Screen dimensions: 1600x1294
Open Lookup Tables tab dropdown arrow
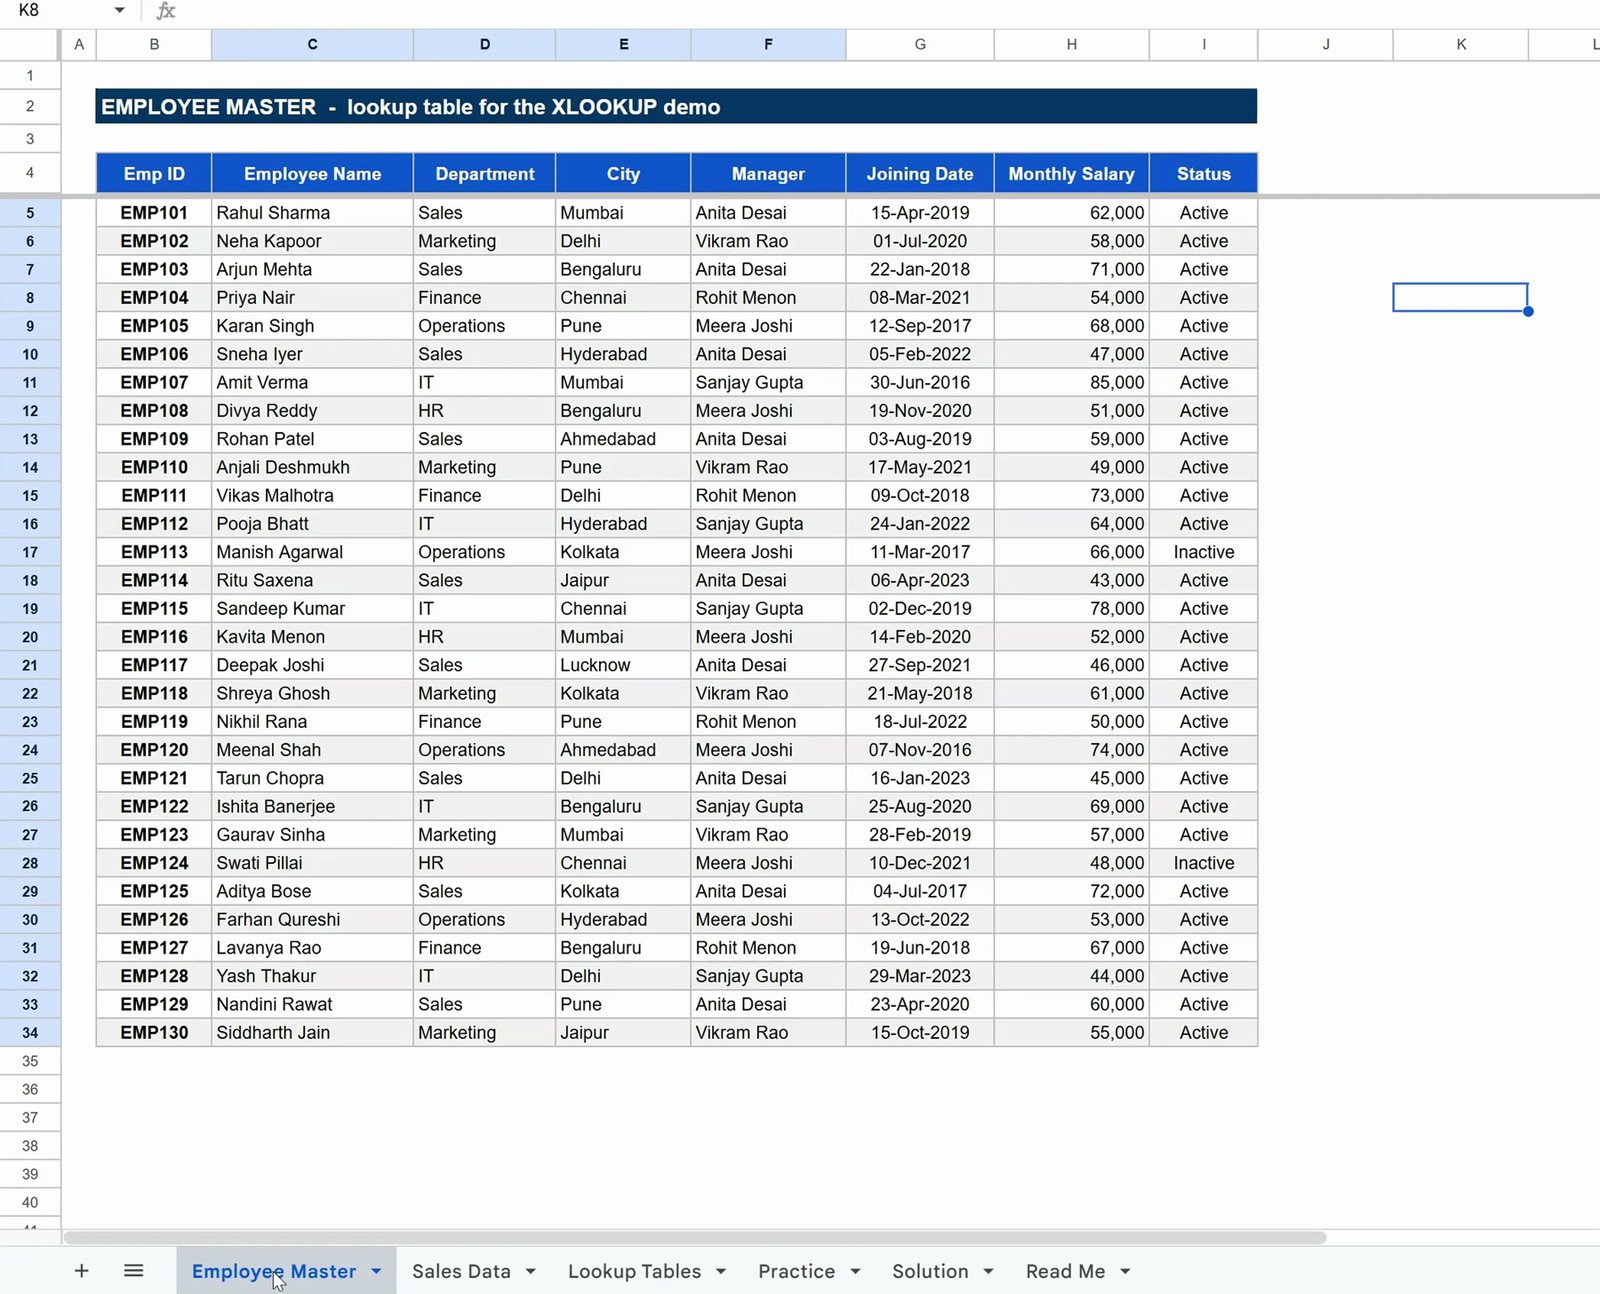click(x=721, y=1271)
